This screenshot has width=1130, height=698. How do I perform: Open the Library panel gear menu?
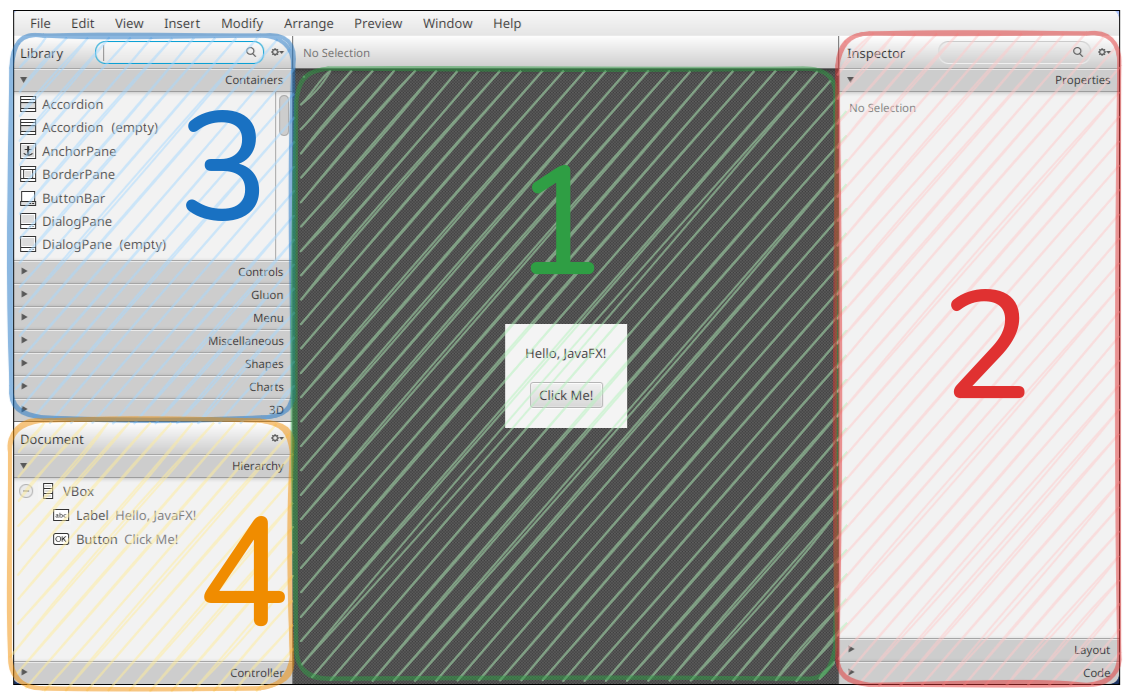277,52
